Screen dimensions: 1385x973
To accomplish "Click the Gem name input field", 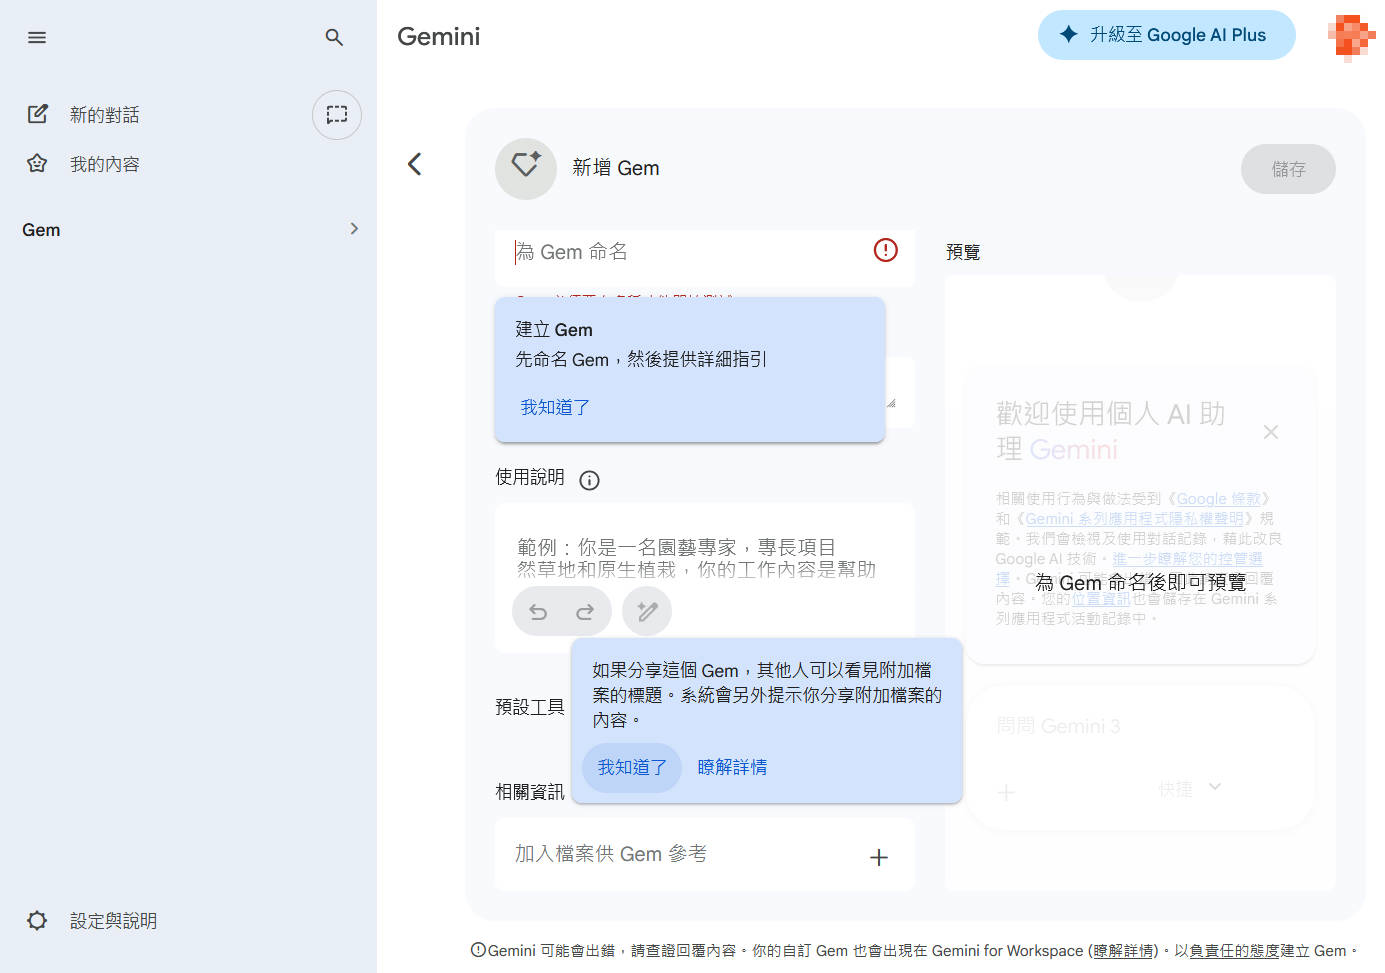I will [690, 252].
